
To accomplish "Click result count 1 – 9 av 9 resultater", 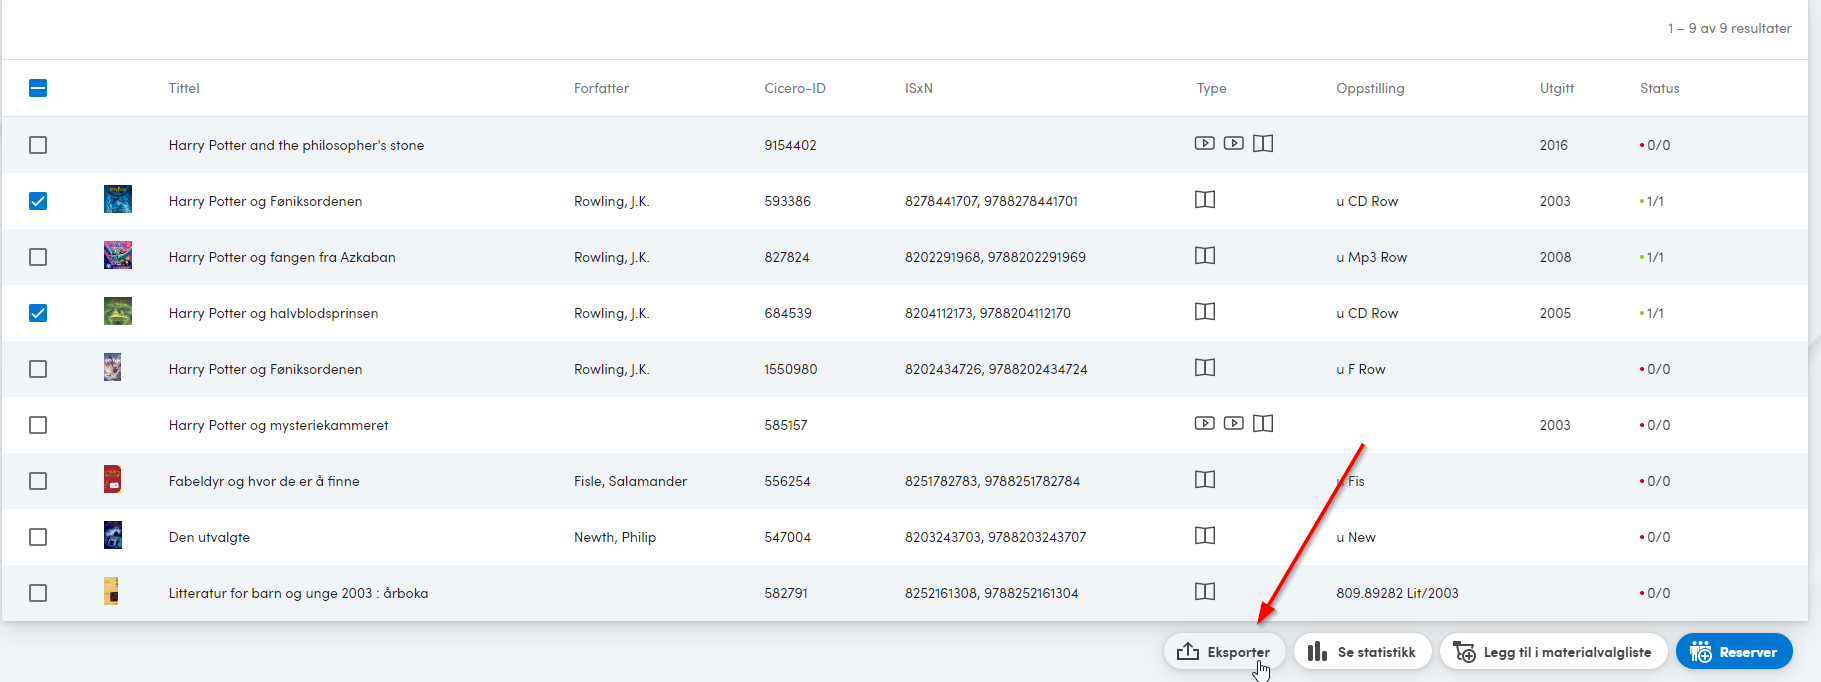I will tap(1729, 28).
